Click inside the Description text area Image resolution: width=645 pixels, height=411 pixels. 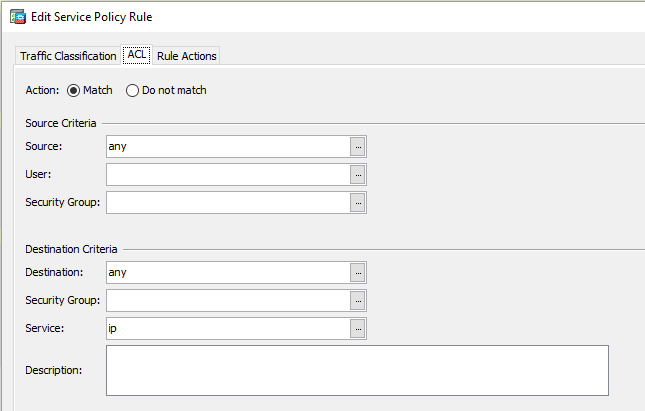pyautogui.click(x=357, y=371)
